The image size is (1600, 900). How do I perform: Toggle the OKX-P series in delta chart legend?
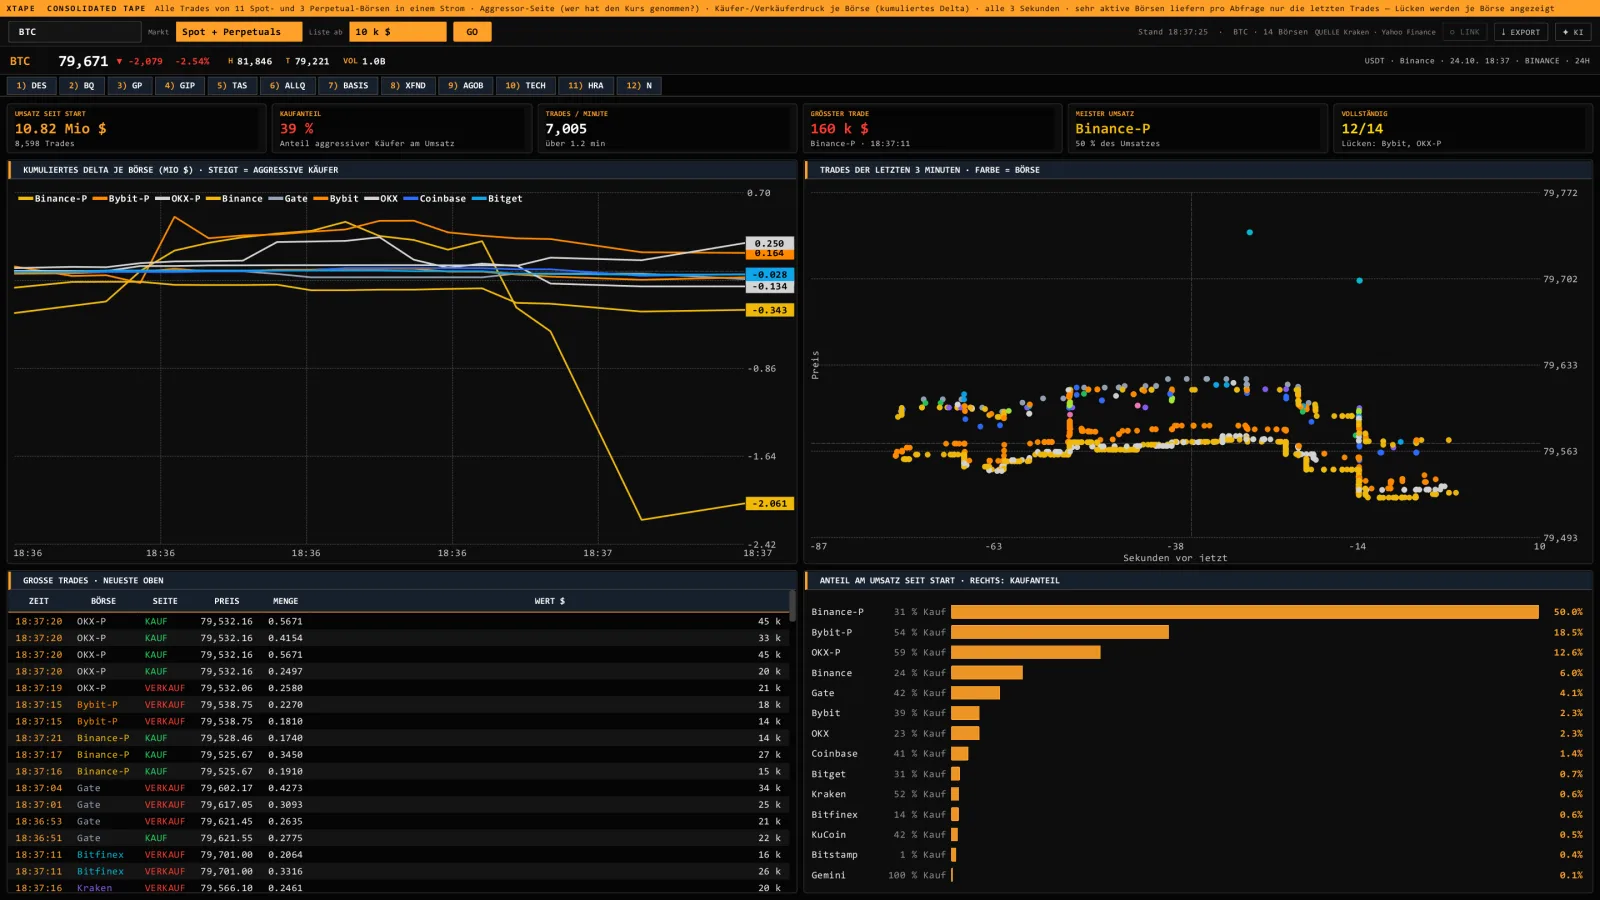coord(178,199)
